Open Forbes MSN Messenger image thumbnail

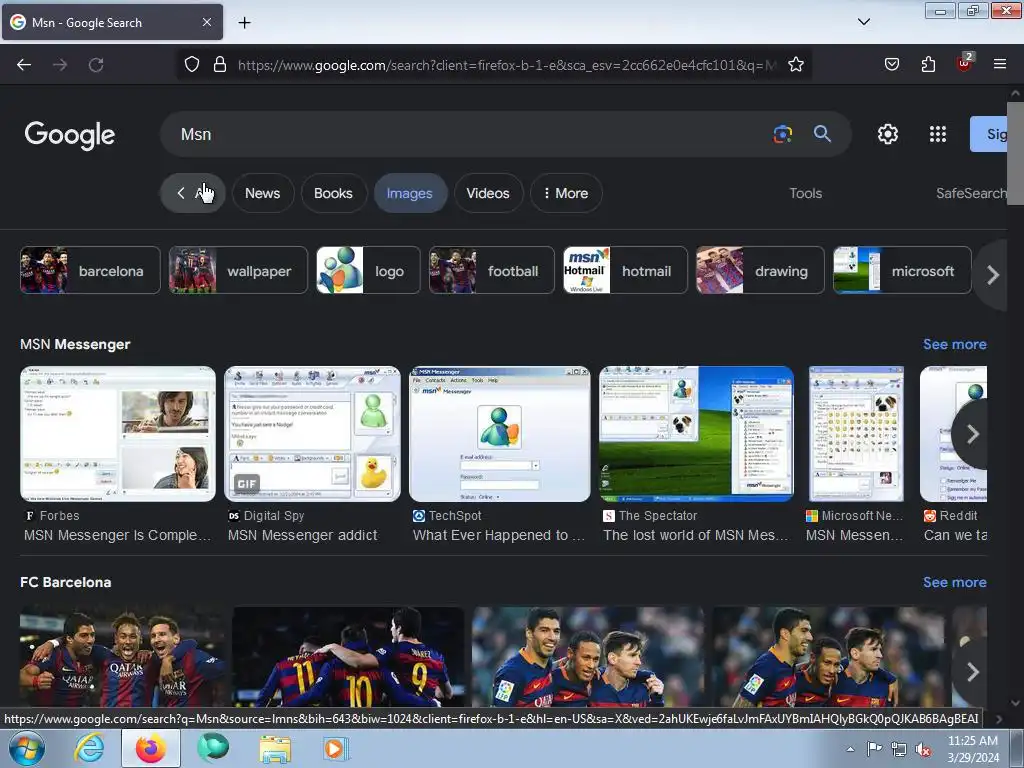click(118, 434)
